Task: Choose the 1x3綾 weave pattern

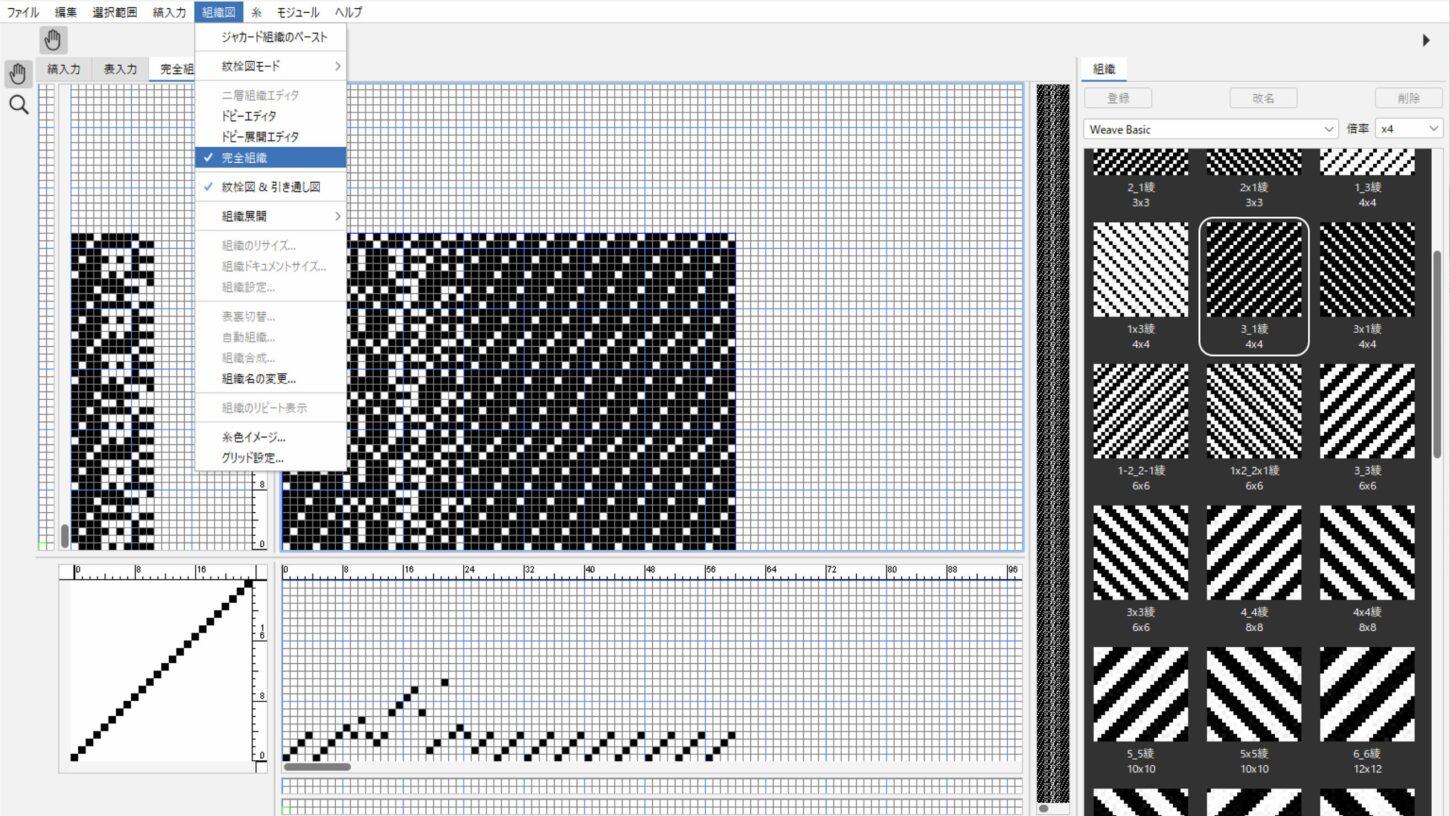Action: [x=1141, y=271]
